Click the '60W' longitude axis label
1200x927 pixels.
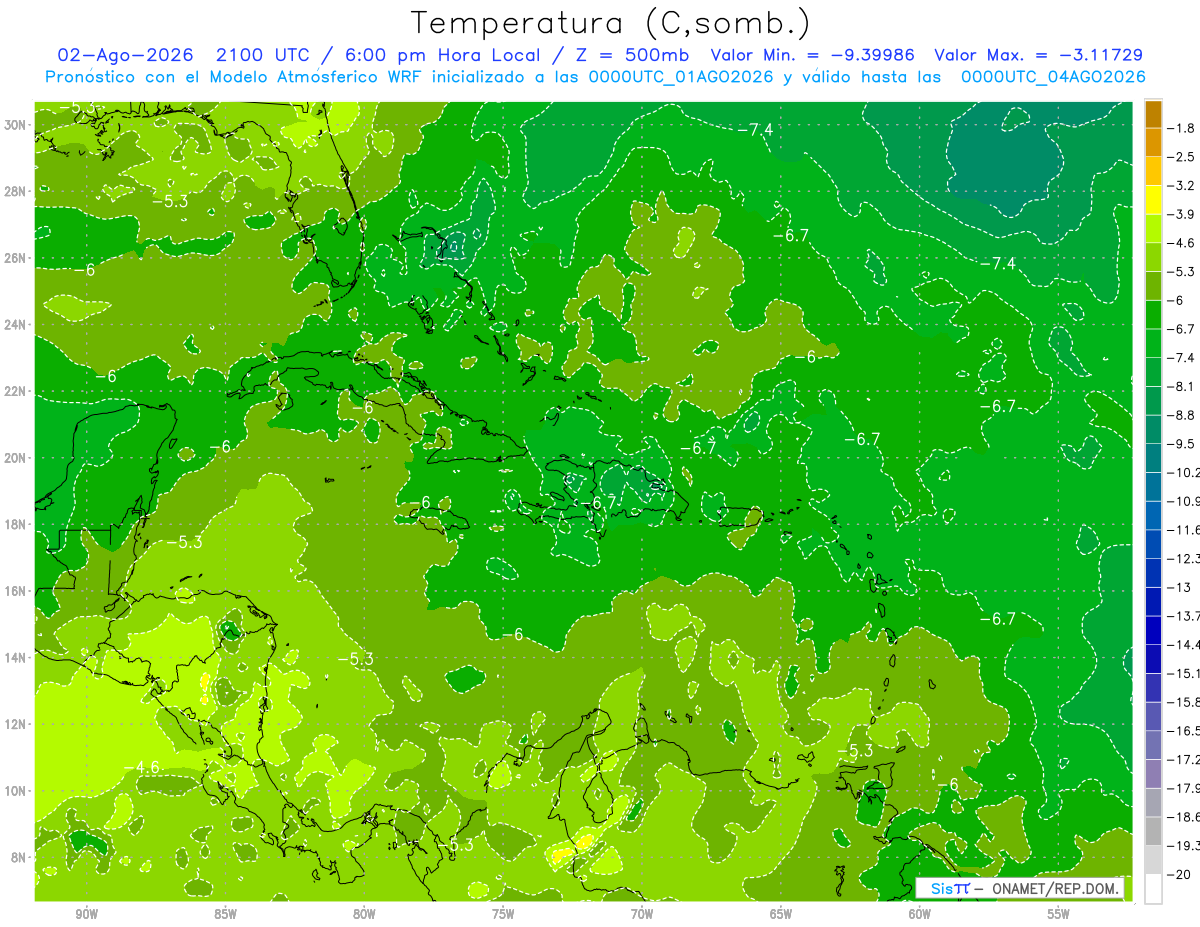920,914
